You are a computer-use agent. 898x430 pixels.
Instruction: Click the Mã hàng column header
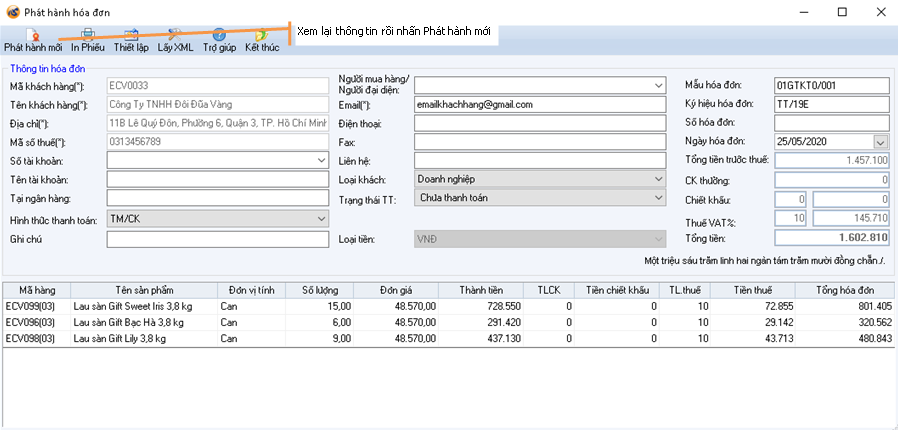(x=37, y=290)
